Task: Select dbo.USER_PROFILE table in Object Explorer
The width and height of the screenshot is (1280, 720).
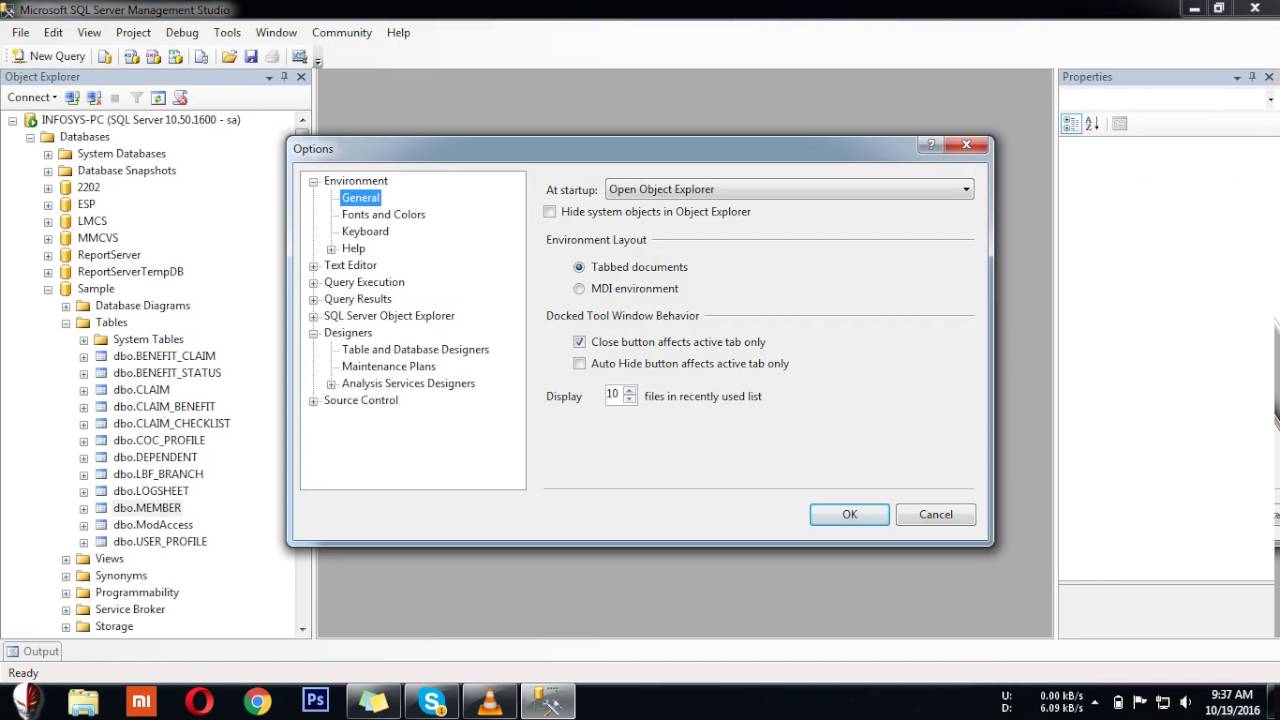Action: (160, 542)
